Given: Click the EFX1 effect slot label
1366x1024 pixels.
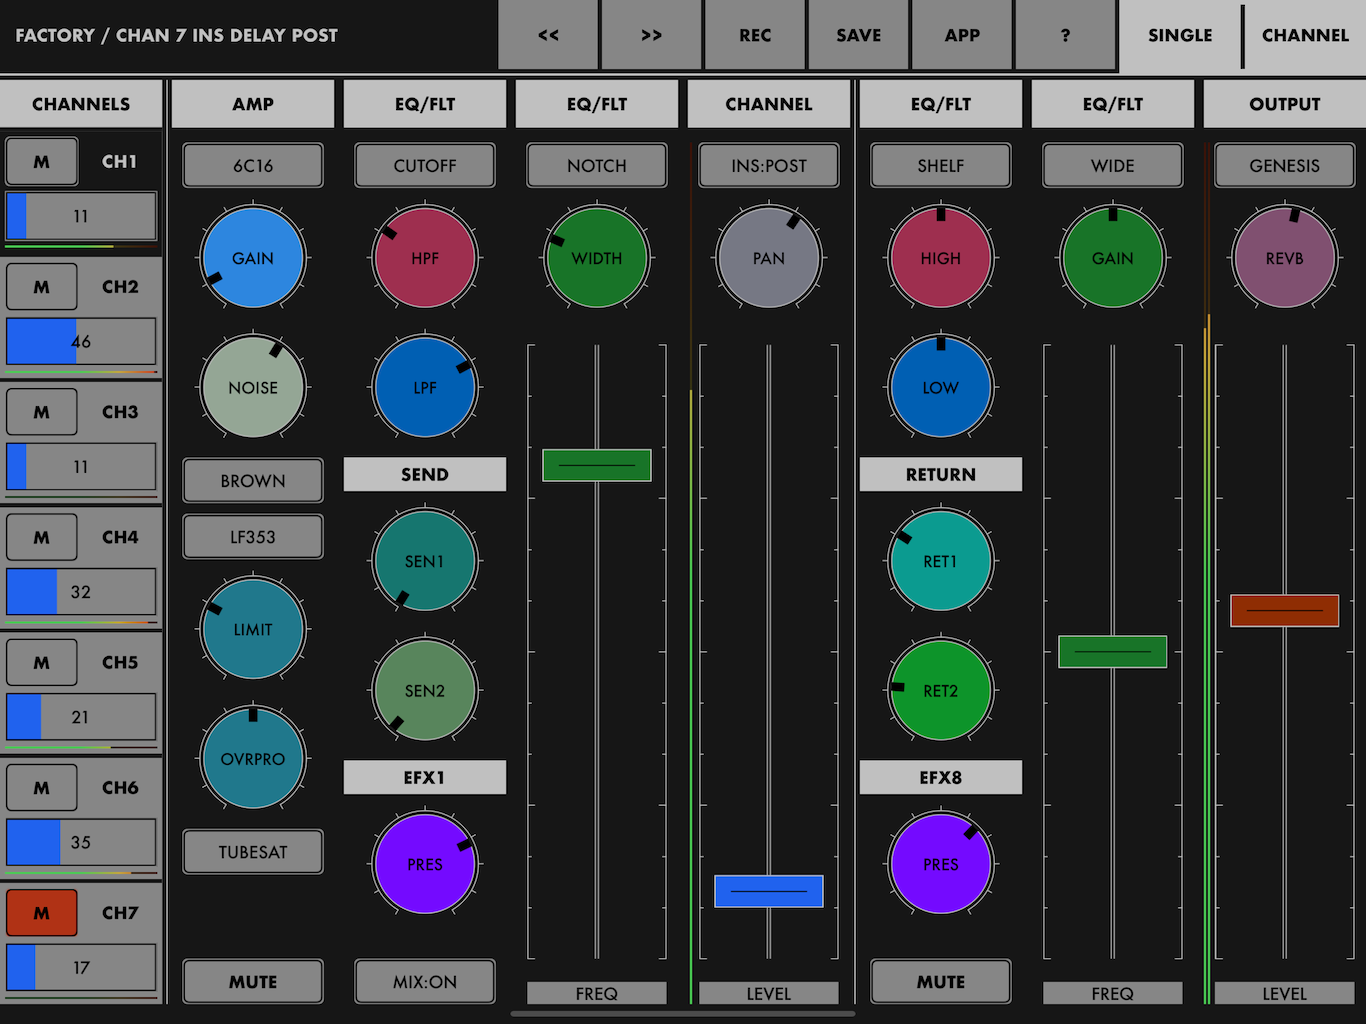Looking at the screenshot, I should click(x=425, y=777).
